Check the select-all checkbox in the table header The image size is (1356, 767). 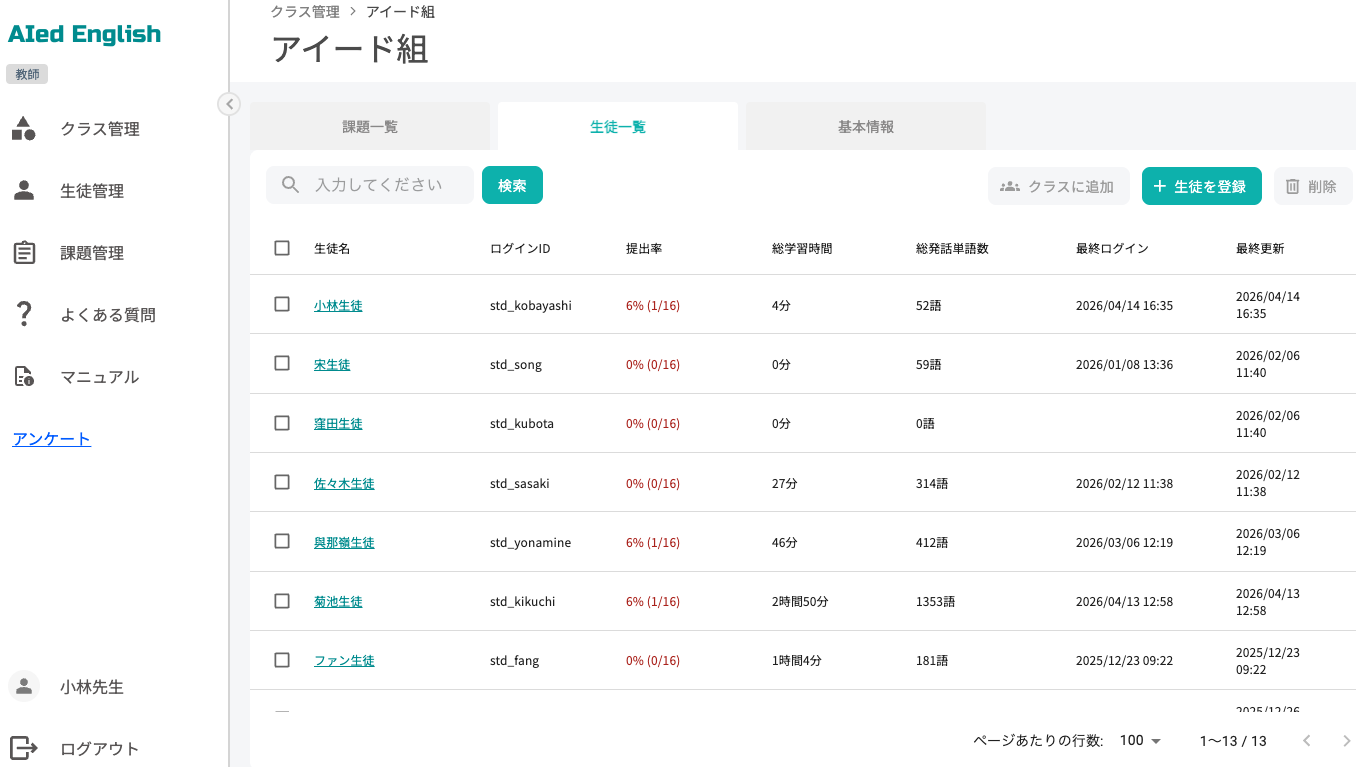click(282, 248)
